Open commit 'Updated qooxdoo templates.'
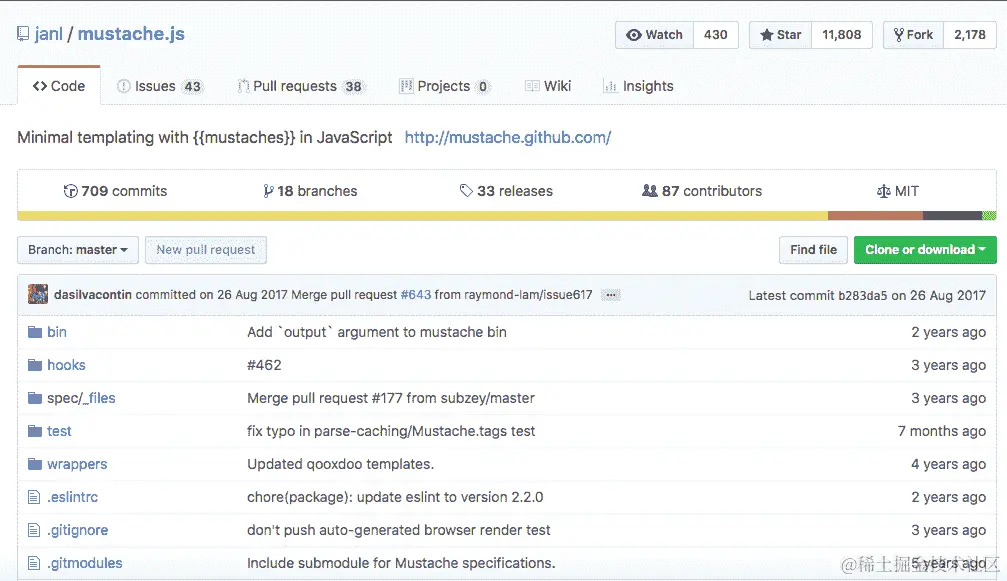Screen dimensions: 1007x581 coord(340,464)
